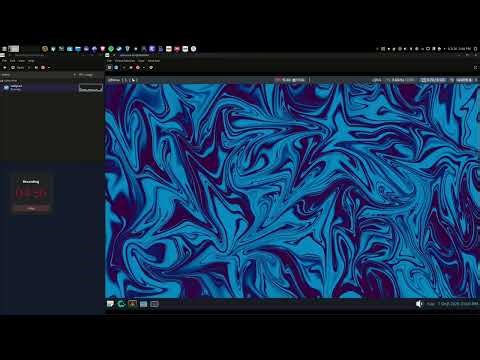Image resolution: width=480 pixels, height=360 pixels.
Task: Click guest volume speaker icon
Action: click(419, 304)
